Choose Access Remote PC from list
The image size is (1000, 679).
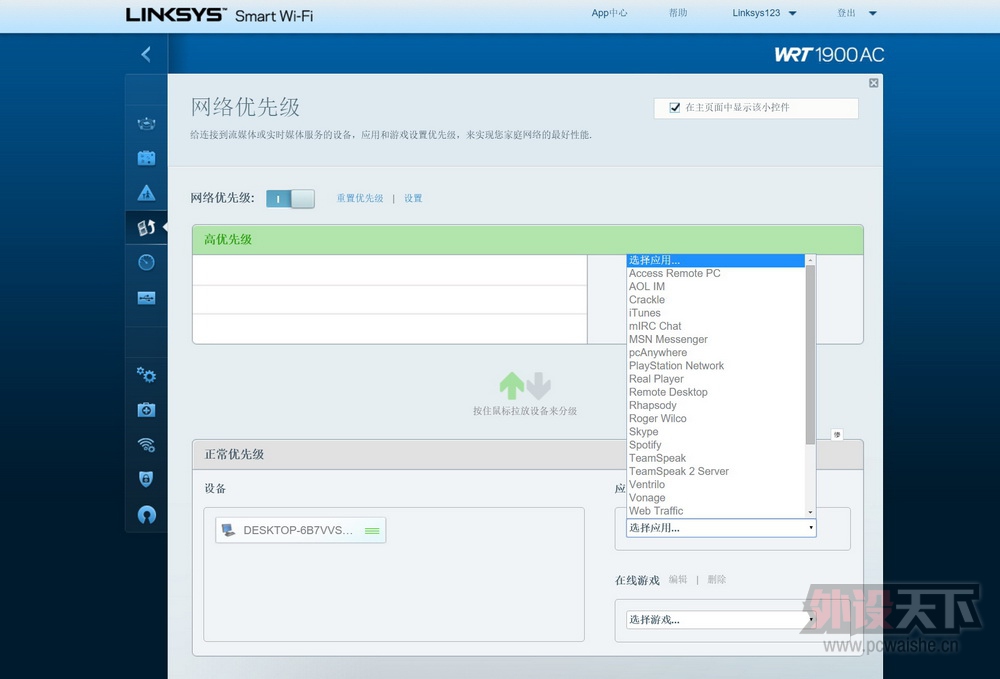tap(716, 274)
